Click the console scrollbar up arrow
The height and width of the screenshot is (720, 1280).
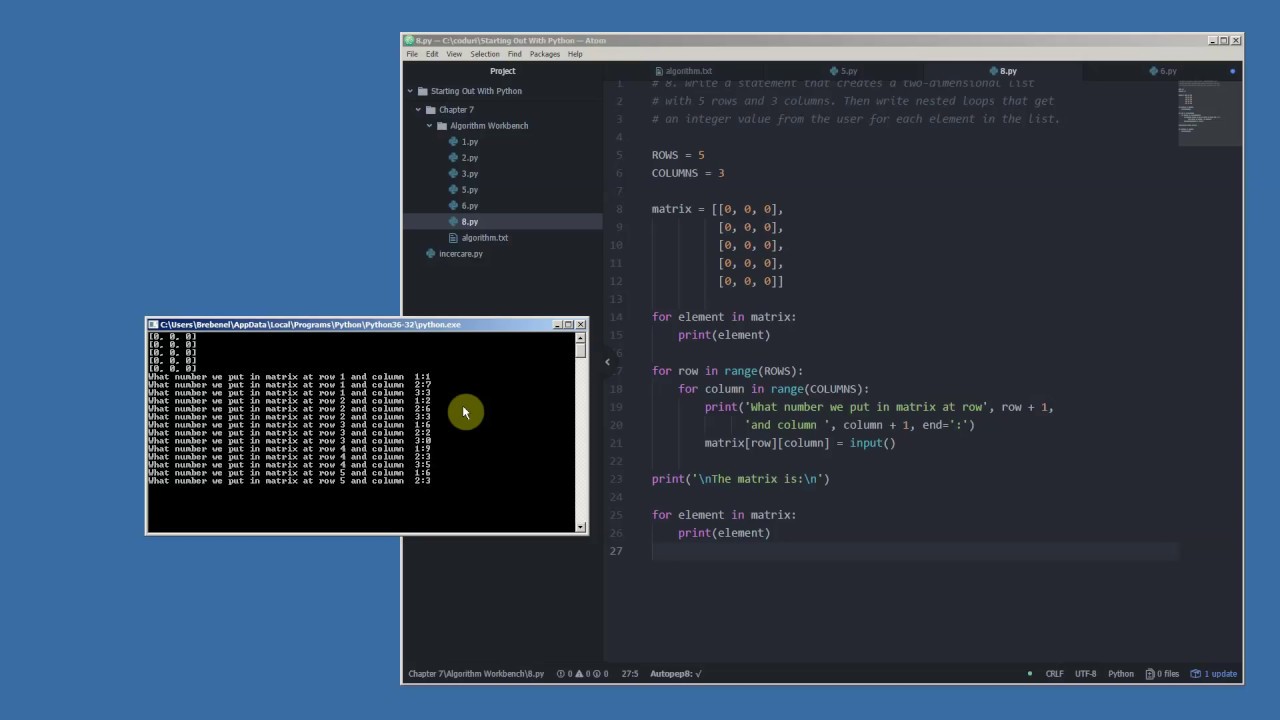[x=580, y=337]
